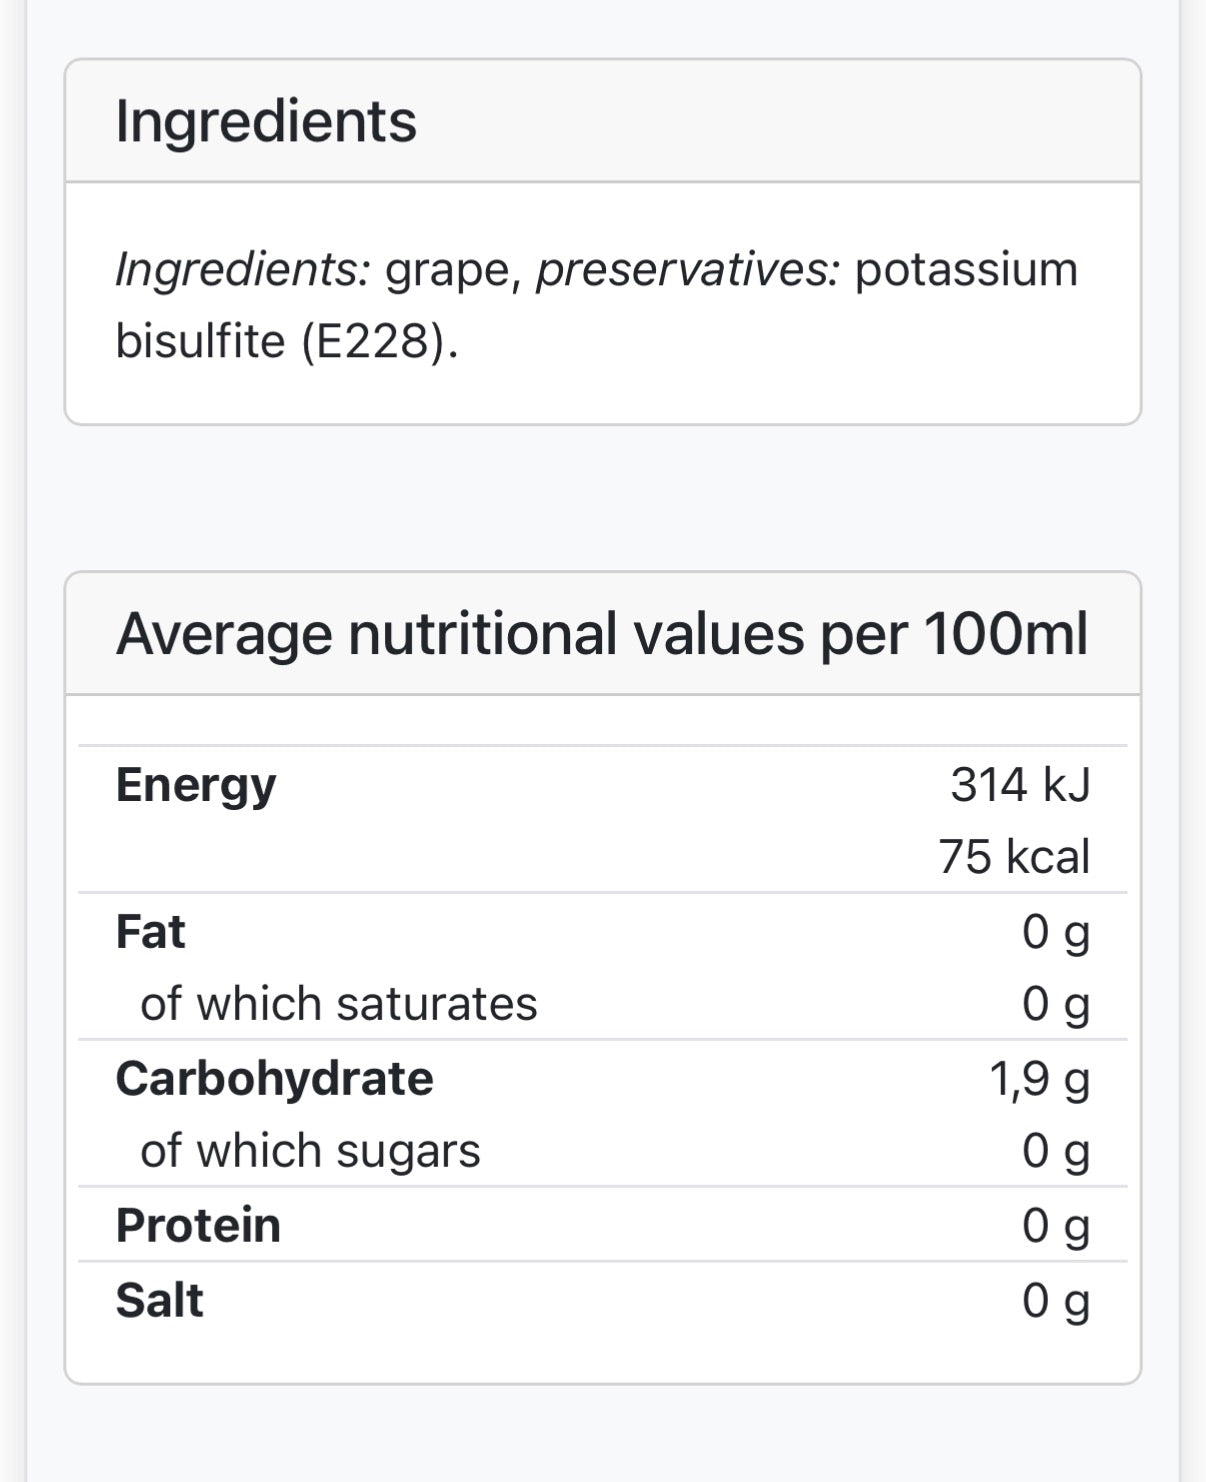Click the Salt 0 g value

(1055, 1301)
